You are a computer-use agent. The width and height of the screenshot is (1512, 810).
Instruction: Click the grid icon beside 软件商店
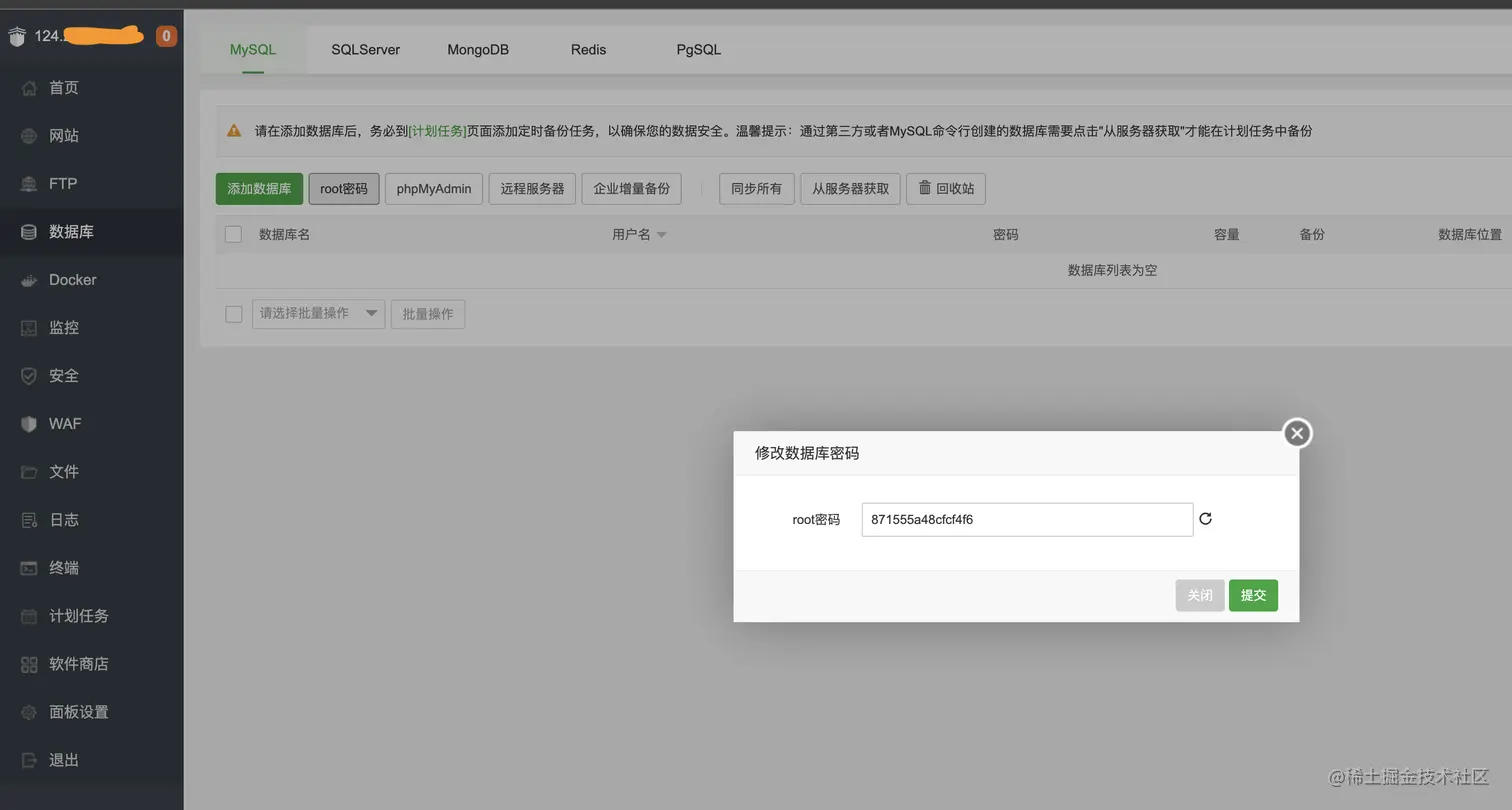tap(29, 664)
